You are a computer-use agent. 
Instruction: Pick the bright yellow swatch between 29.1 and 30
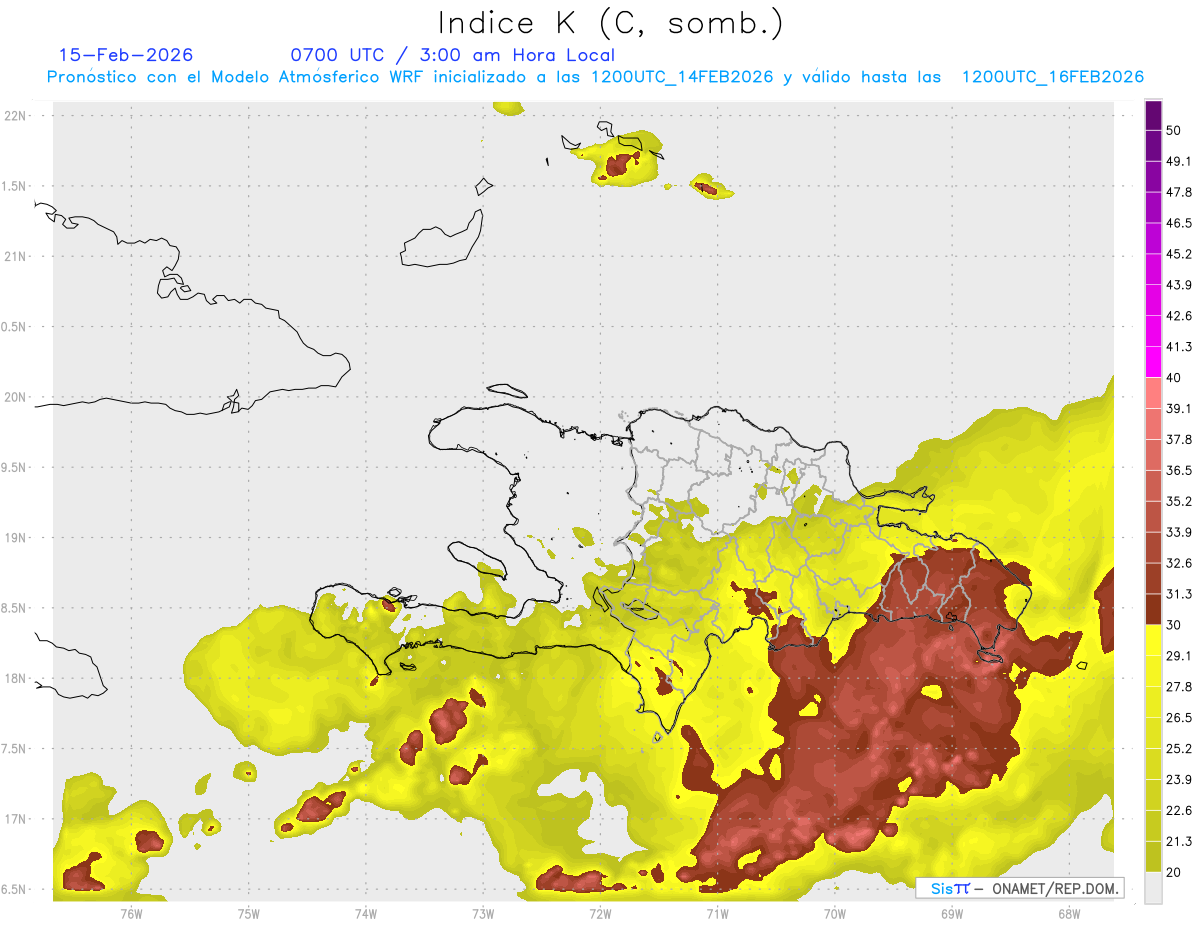point(1153,641)
